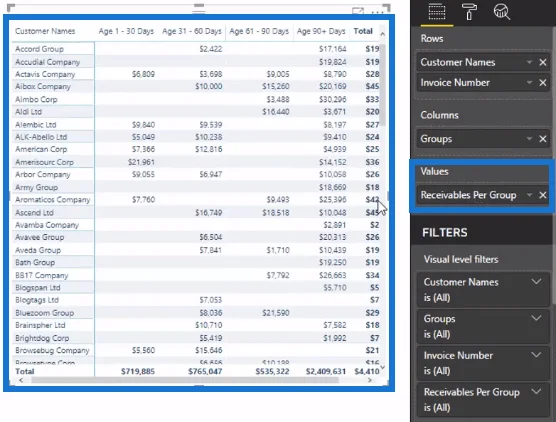
Task: Click the Focus mode icon on visual
Action: pyautogui.click(x=358, y=11)
